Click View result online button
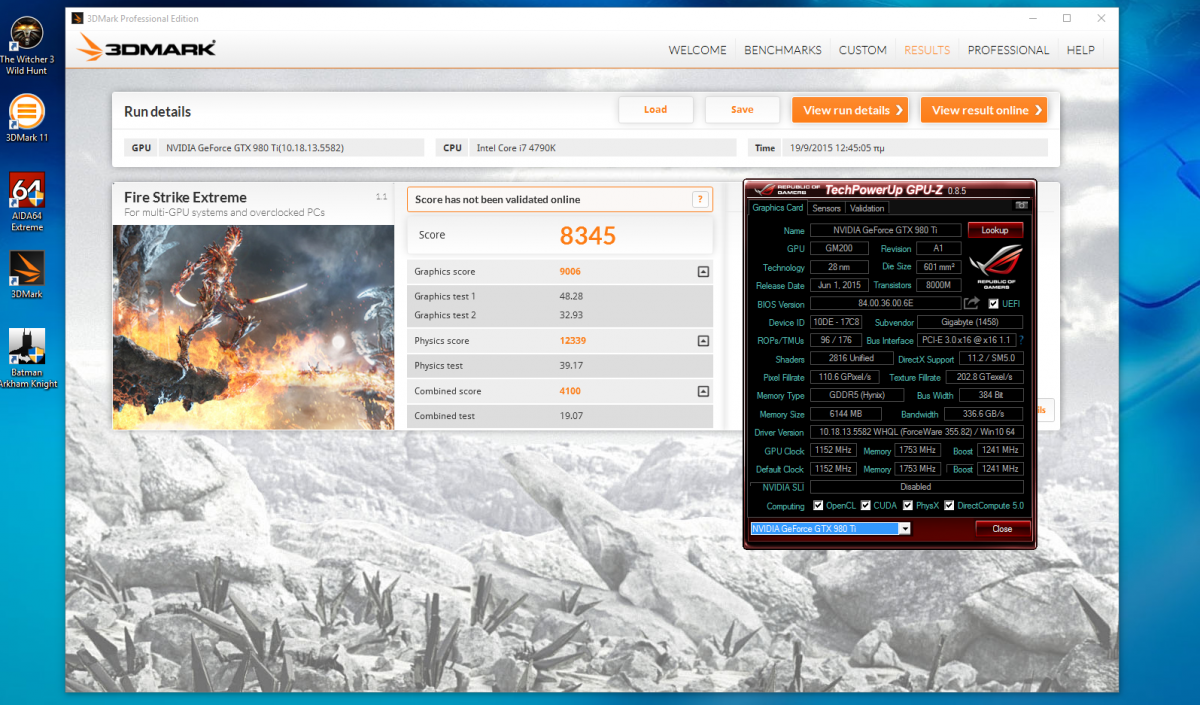This screenshot has height=705, width=1200. click(984, 110)
